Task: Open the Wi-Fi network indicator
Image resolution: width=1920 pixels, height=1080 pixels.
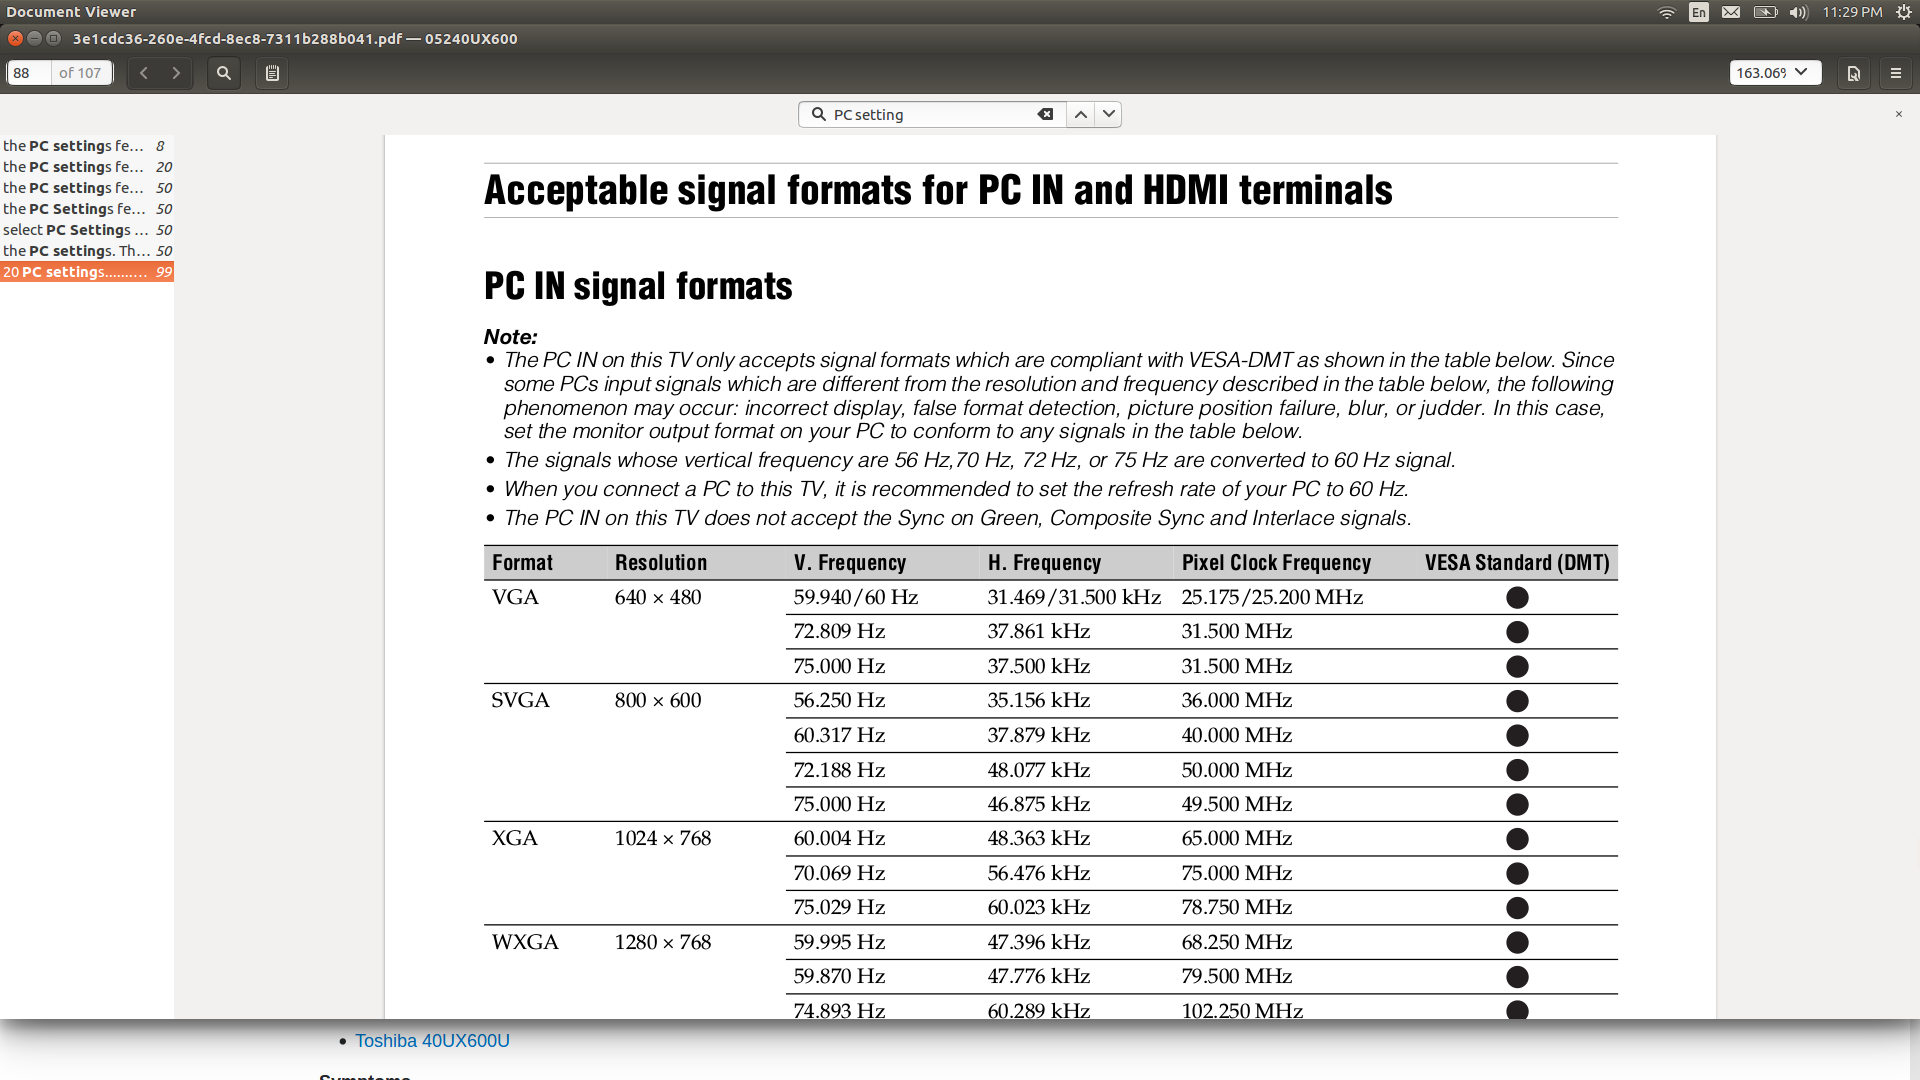Action: [1666, 12]
